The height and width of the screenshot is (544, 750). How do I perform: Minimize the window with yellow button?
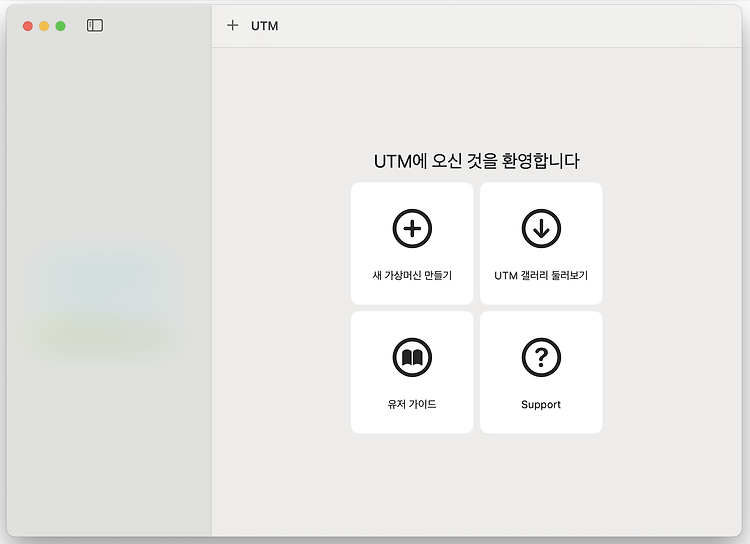44,26
